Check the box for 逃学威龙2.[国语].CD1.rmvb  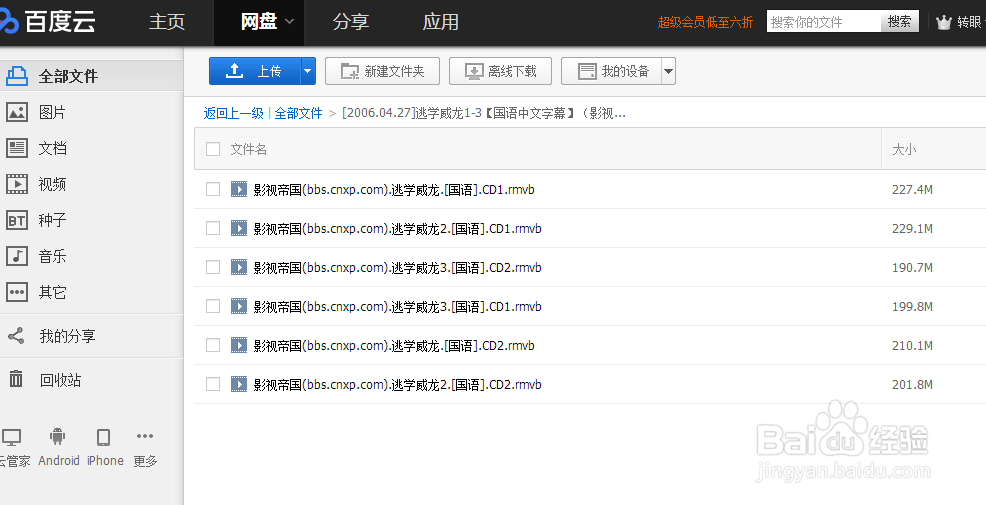[213, 228]
